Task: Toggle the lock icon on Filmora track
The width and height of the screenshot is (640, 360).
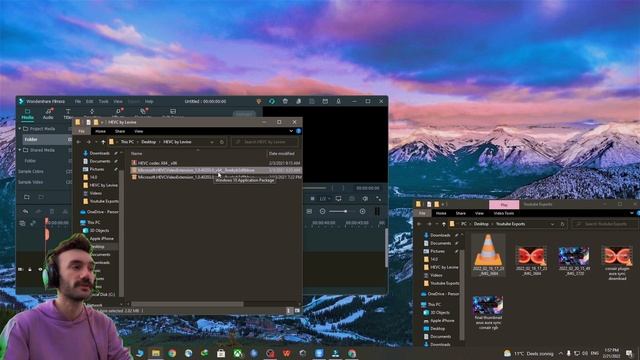Action: click(30, 269)
